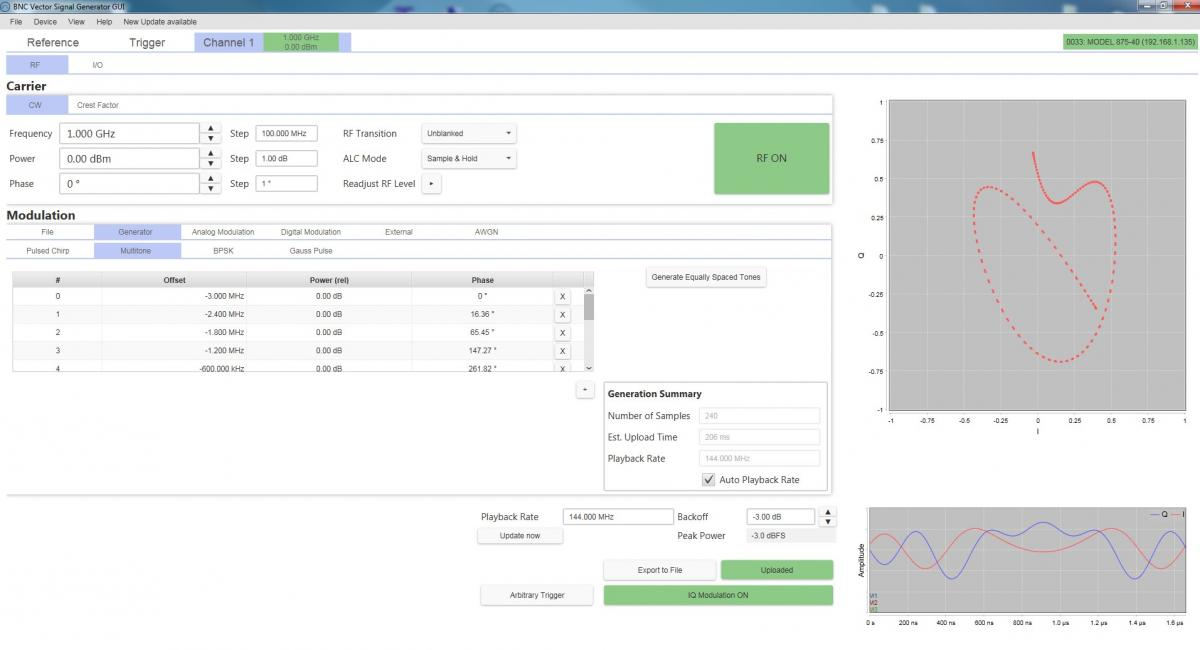Click Generate Equally Spaced Tones
This screenshot has width=1200, height=650.
coord(708,277)
